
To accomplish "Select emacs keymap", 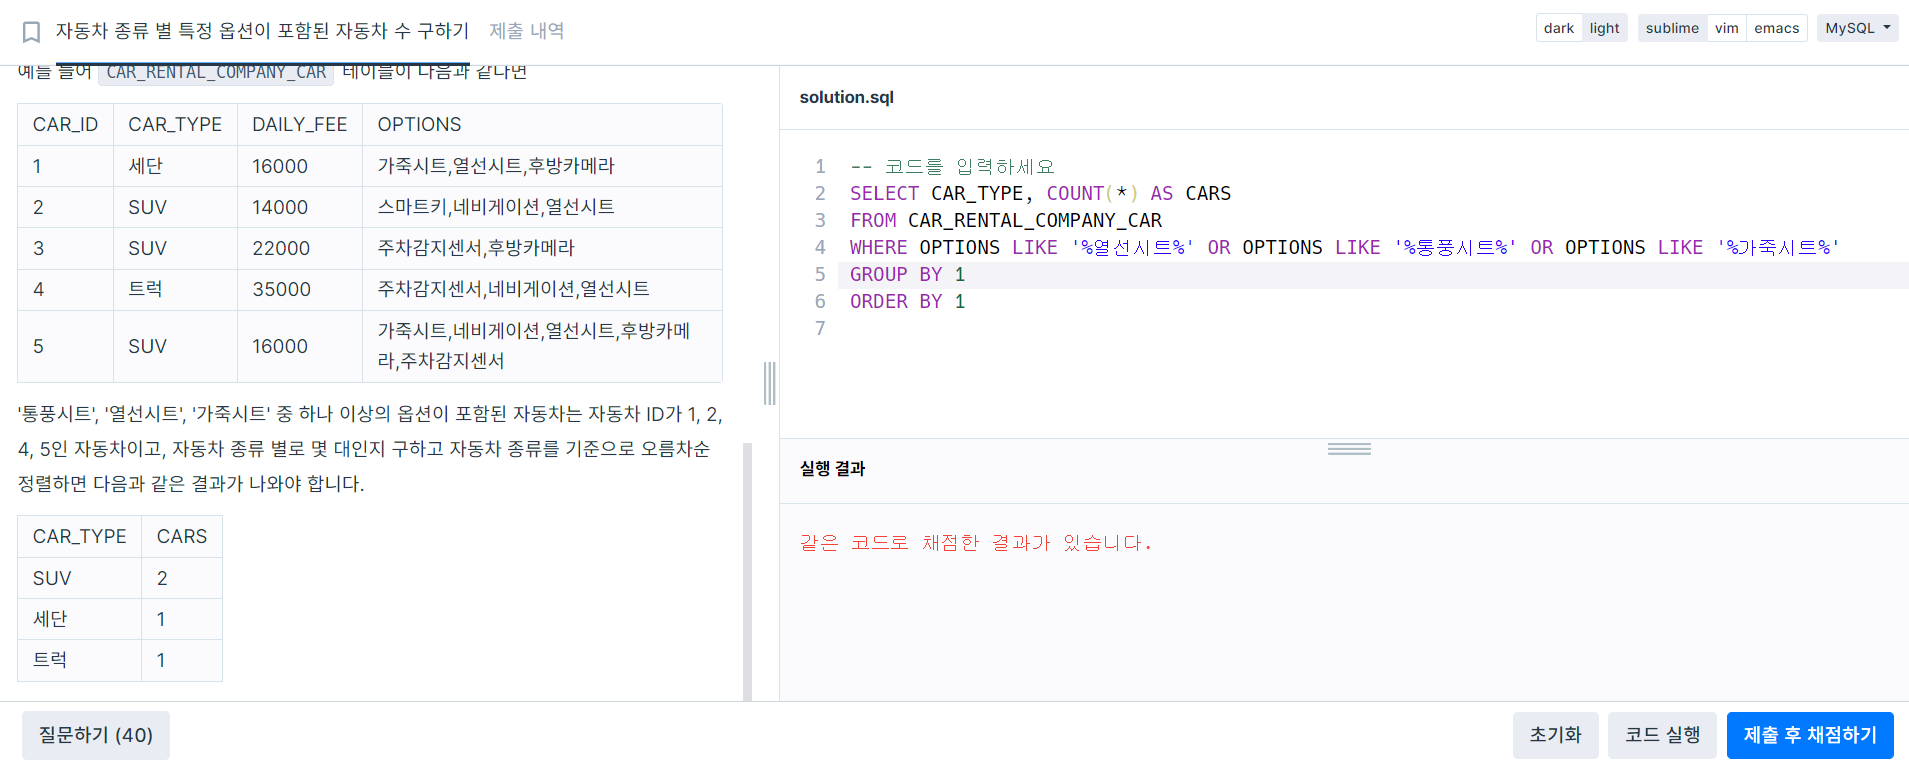I will pyautogui.click(x=1776, y=28).
